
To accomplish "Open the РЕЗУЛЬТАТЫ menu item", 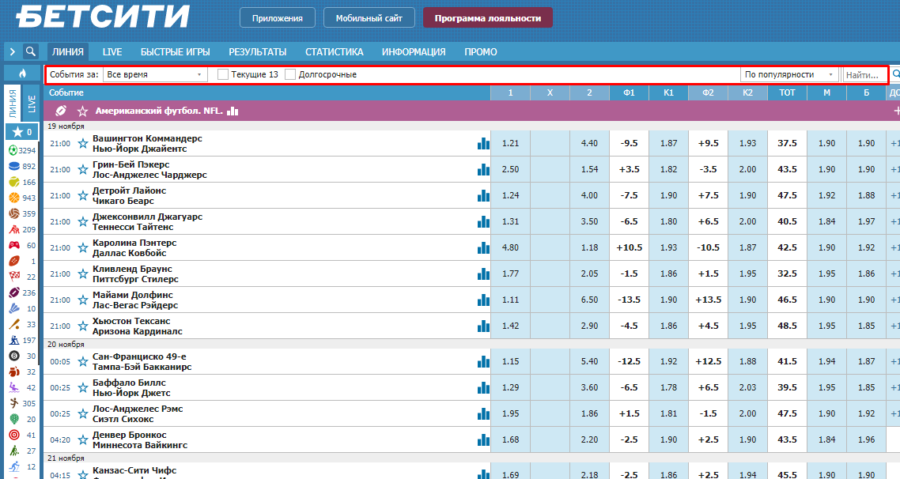I will coord(257,52).
